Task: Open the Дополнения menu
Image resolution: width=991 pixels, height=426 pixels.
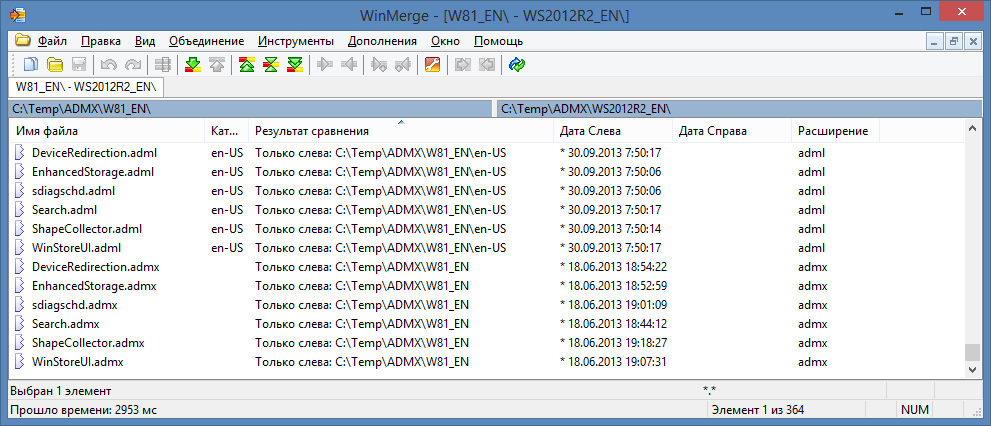Action: [x=382, y=41]
